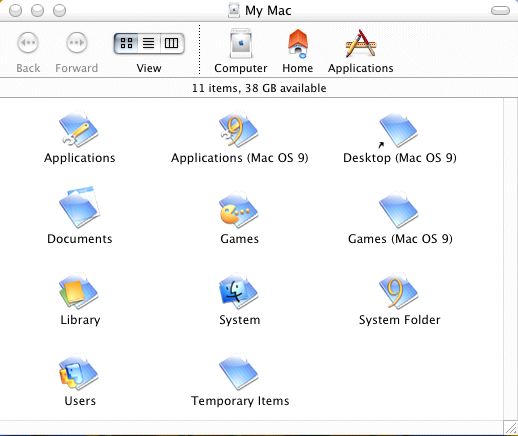Open the System folder with Finder face
The width and height of the screenshot is (518, 436).
[239, 292]
